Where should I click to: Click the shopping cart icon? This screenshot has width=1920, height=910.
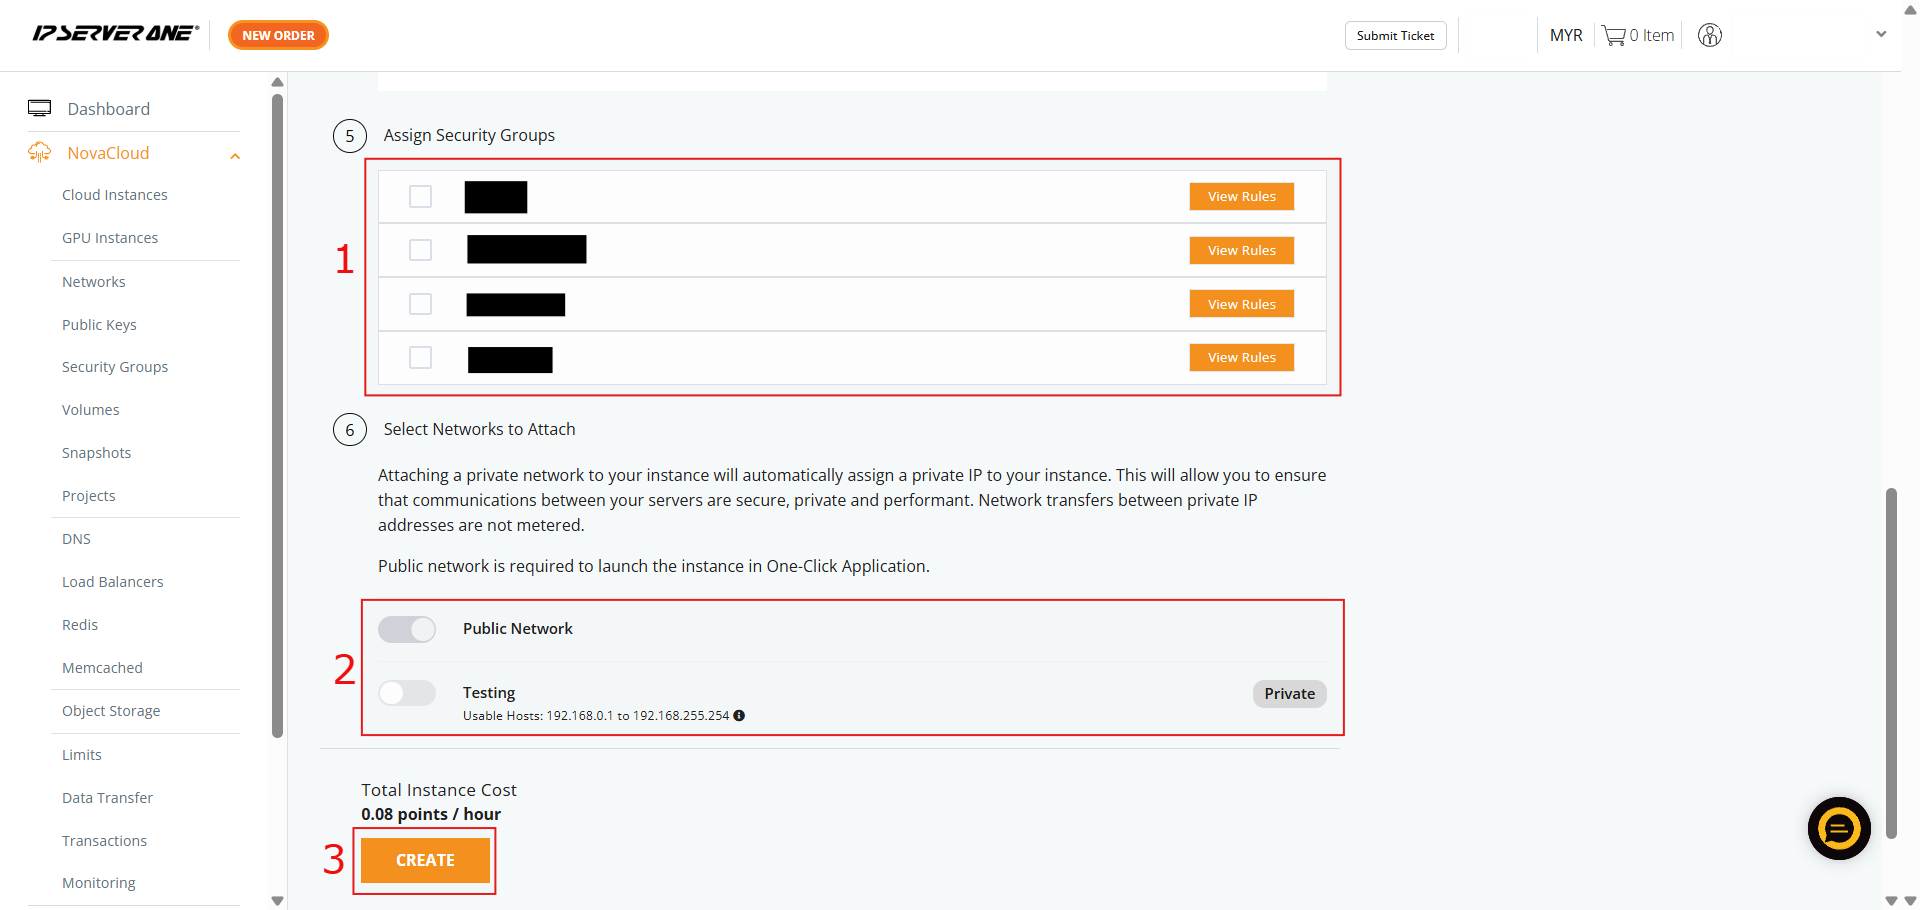coord(1613,36)
